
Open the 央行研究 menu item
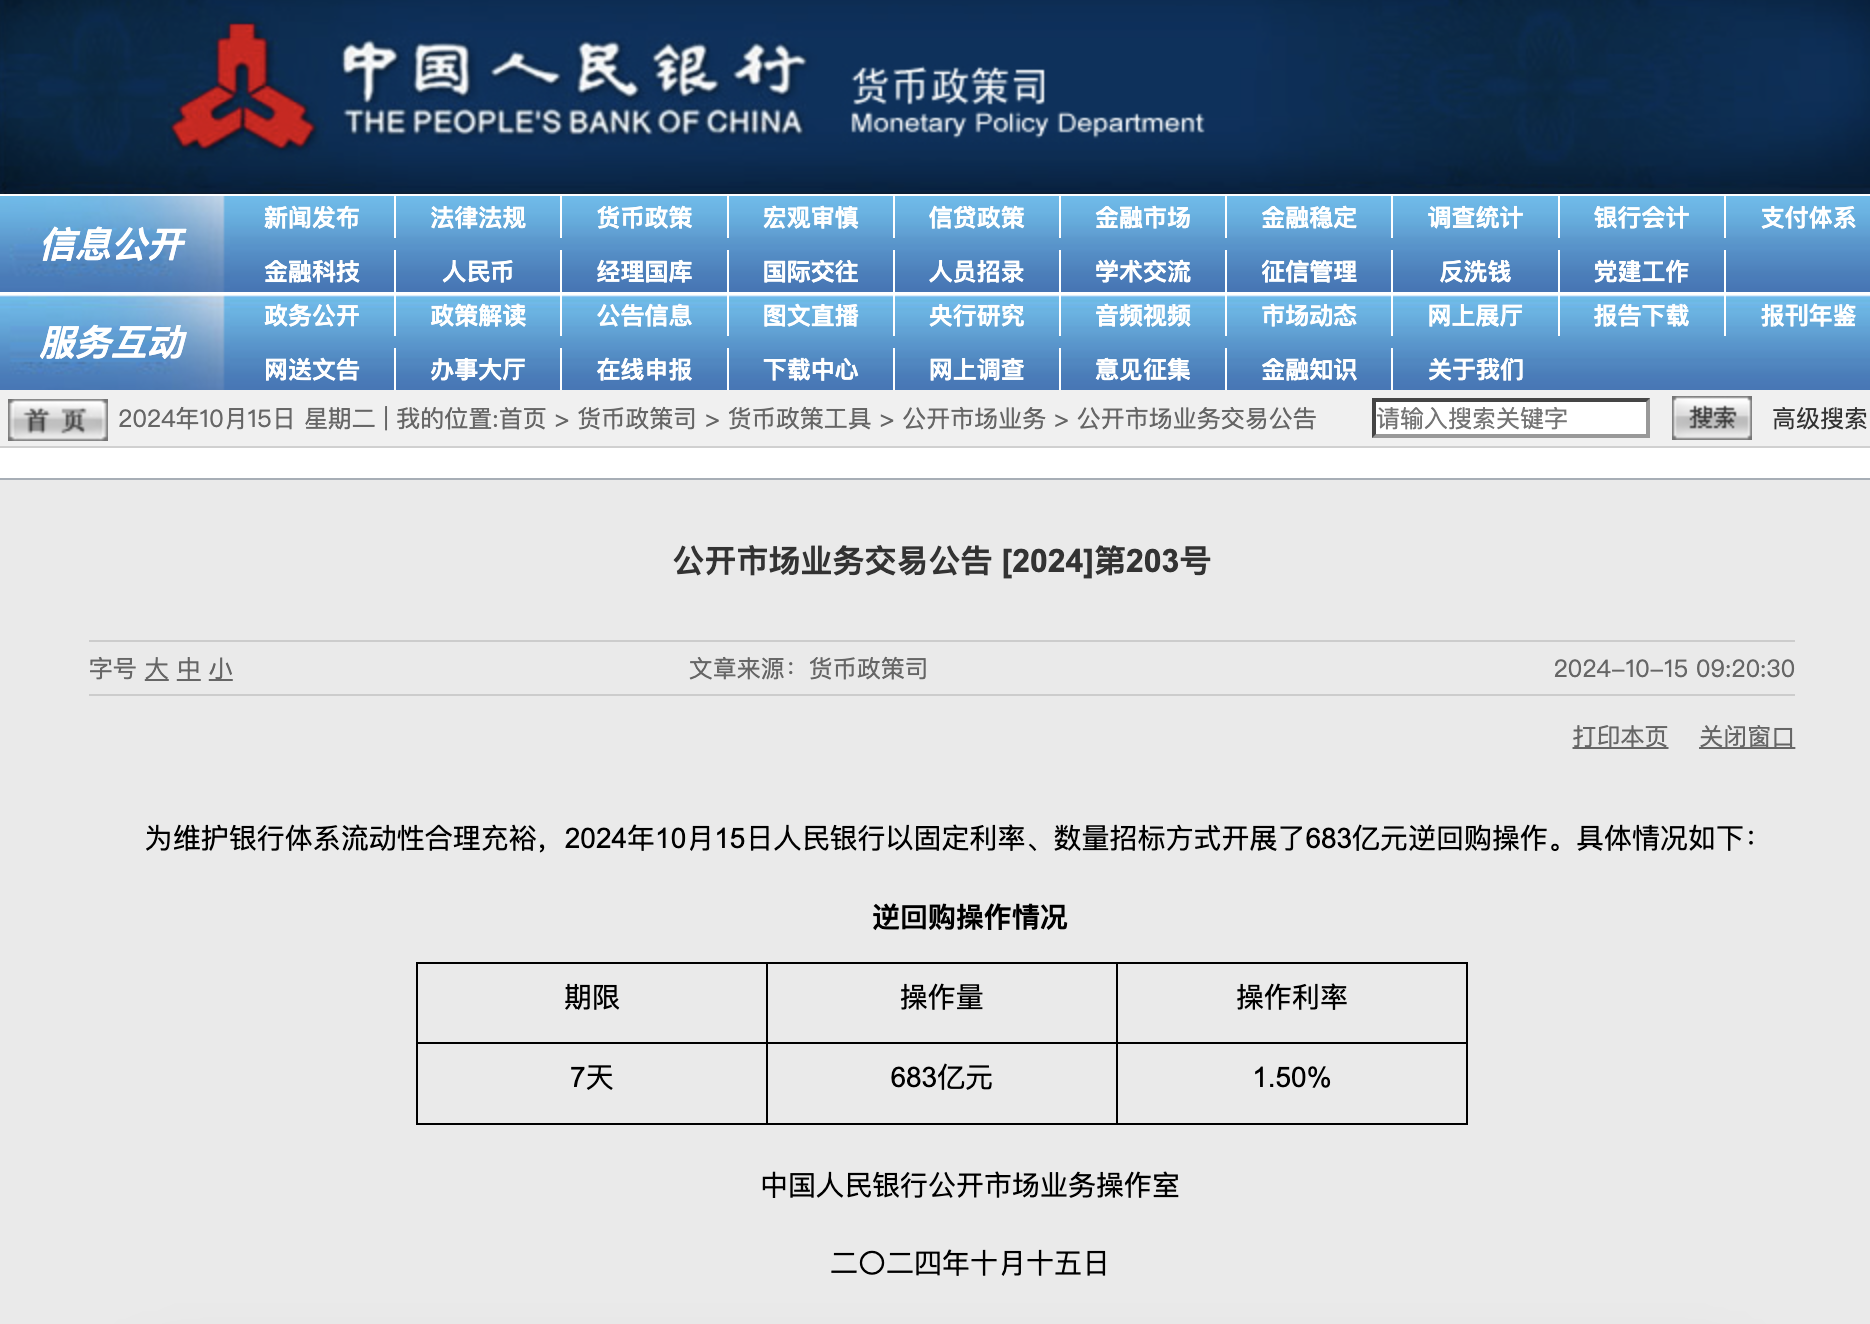click(x=976, y=316)
